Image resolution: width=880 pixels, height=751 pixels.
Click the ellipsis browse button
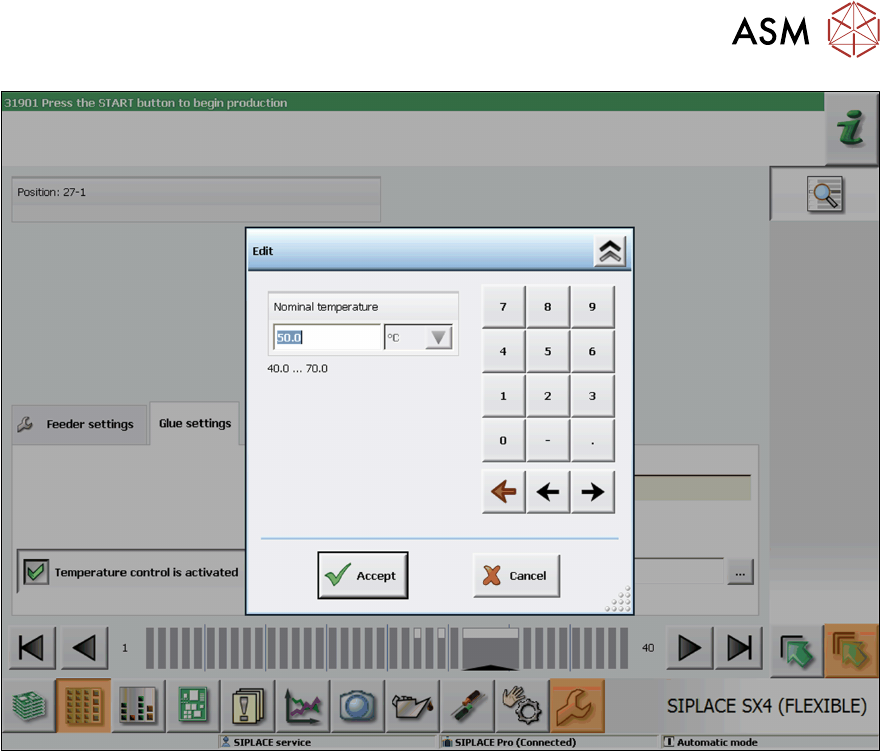tap(740, 574)
